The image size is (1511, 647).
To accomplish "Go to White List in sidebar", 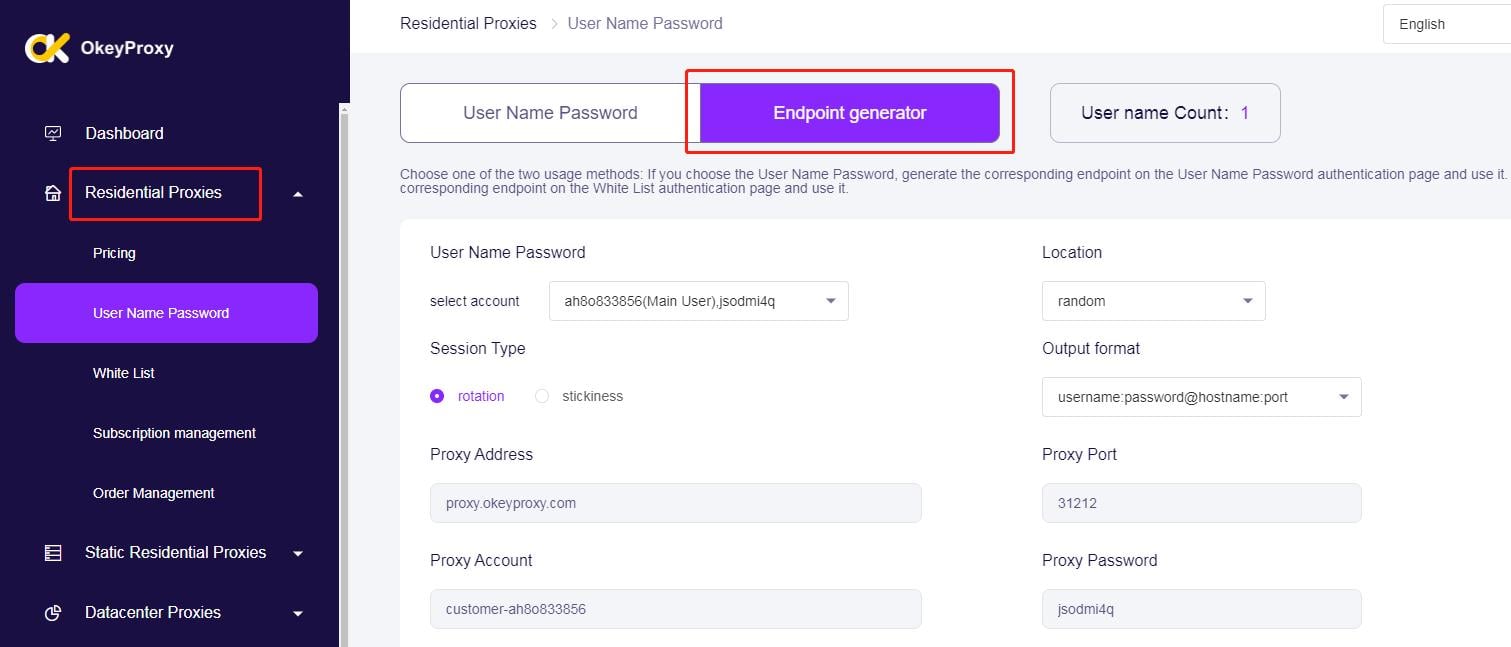I will (x=124, y=373).
